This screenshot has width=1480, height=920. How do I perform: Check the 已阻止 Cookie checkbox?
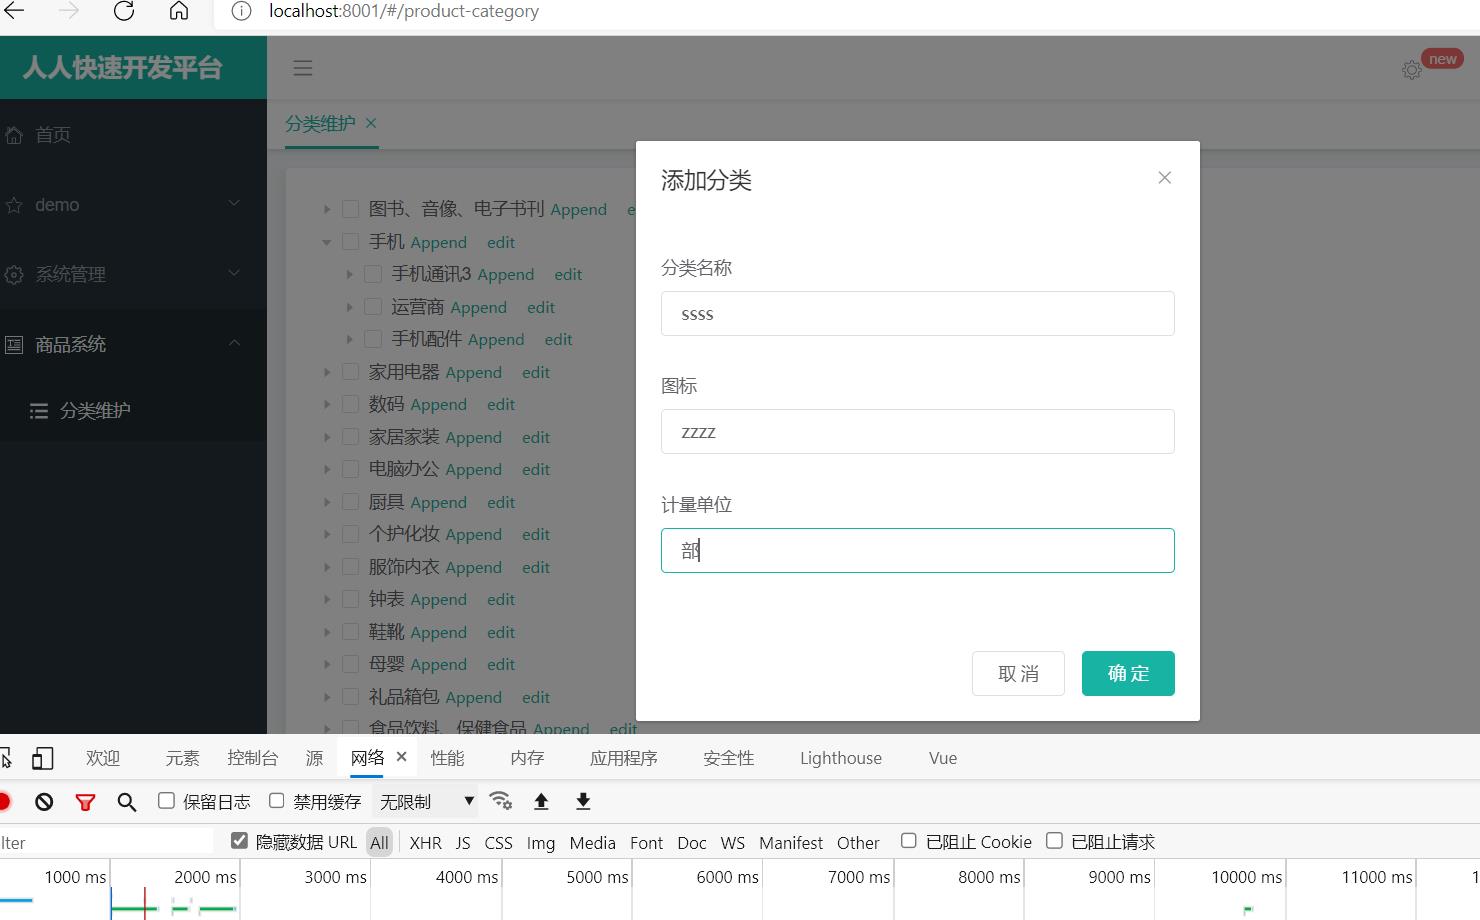tap(909, 840)
